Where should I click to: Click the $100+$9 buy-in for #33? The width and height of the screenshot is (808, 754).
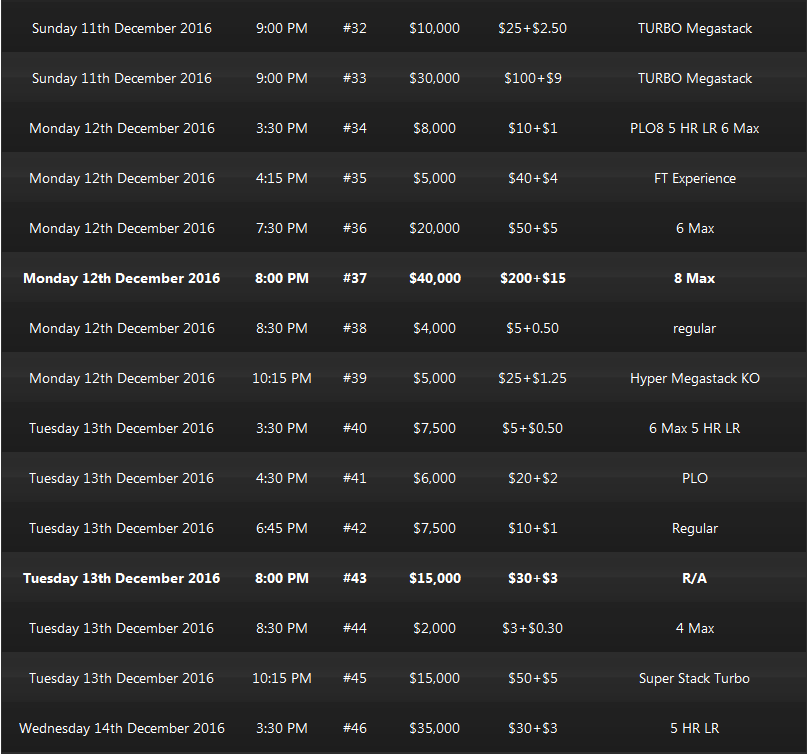(532, 78)
